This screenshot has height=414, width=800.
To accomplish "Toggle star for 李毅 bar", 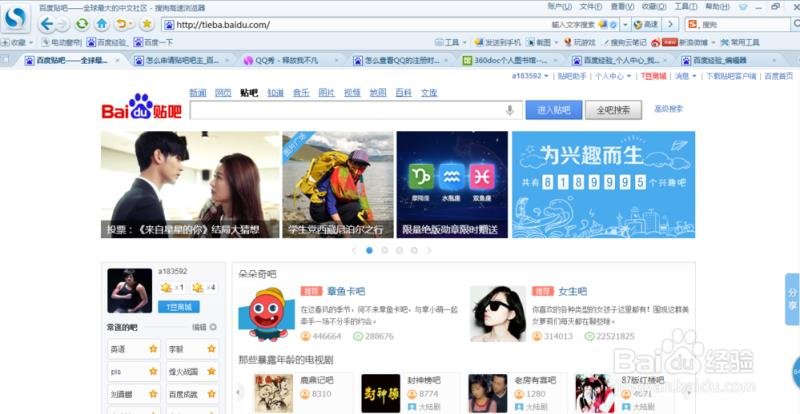I will [211, 349].
